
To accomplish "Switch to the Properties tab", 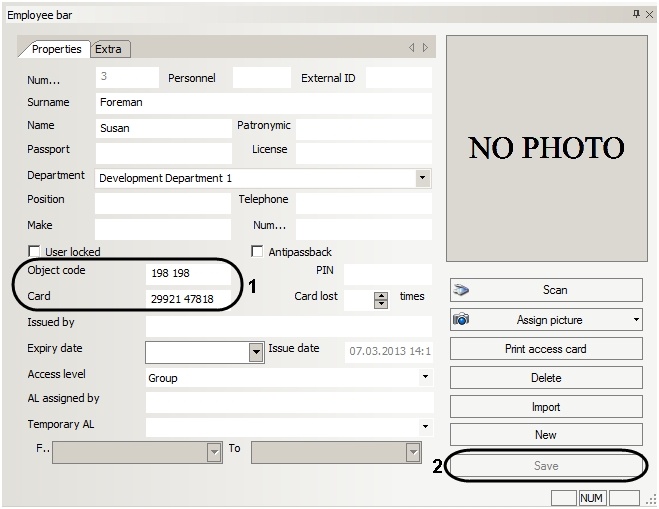I will click(x=56, y=49).
